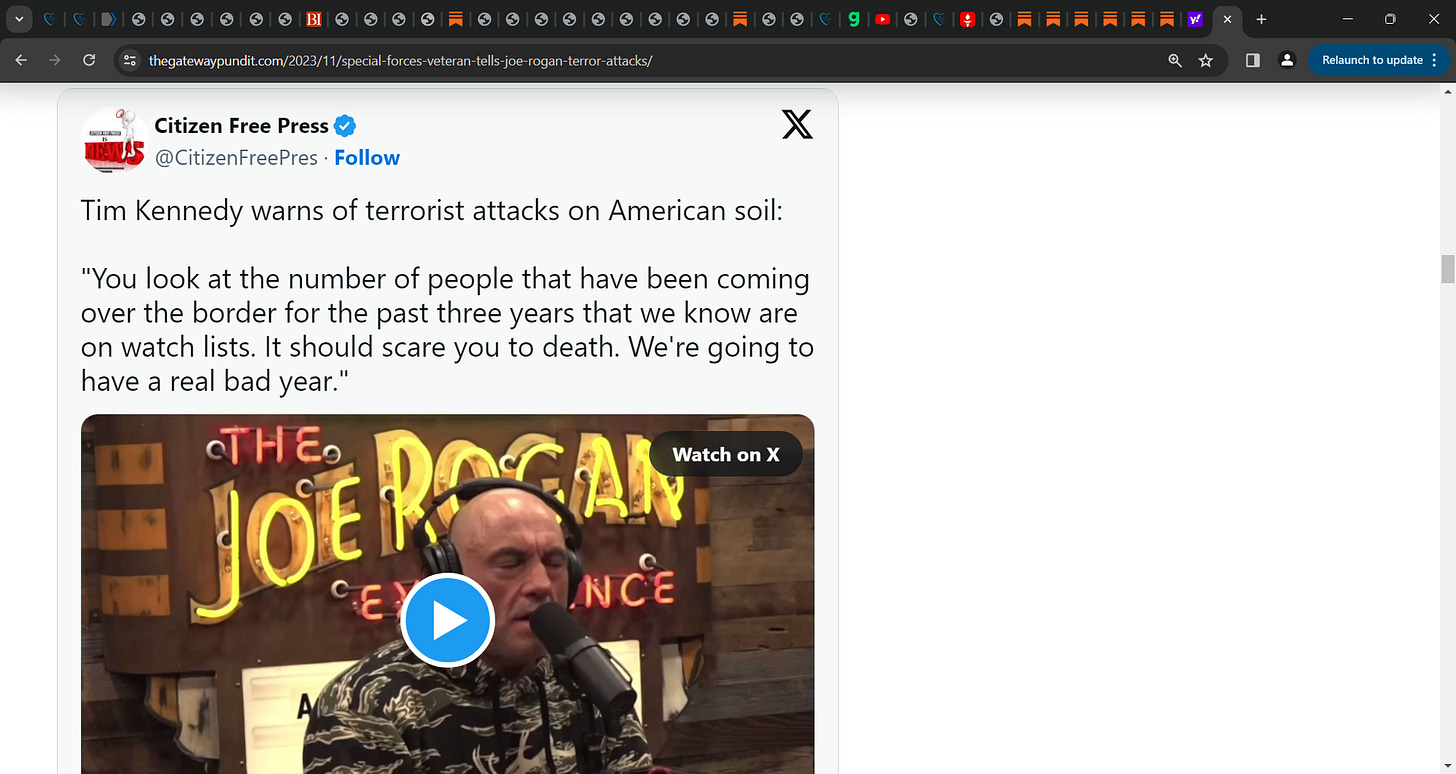Image resolution: width=1456 pixels, height=774 pixels.
Task: Close the active Gateway Pundit tab
Action: [x=1227, y=19]
